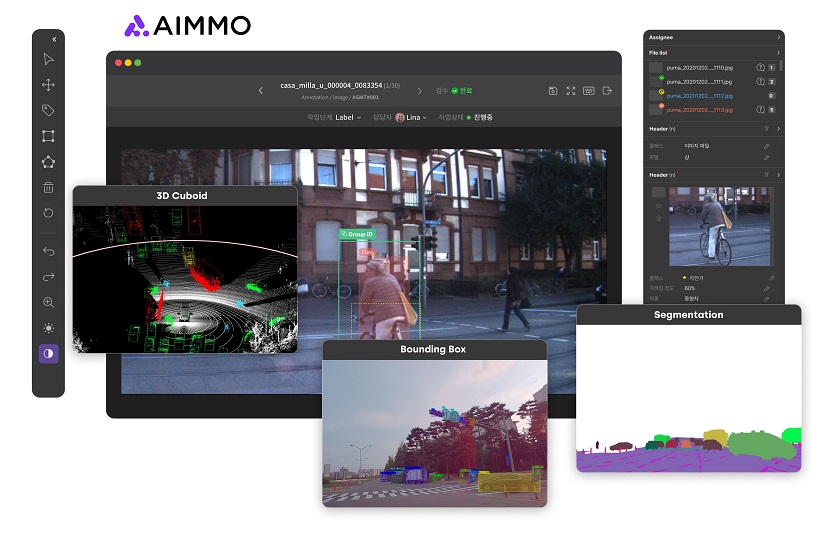The height and width of the screenshot is (534, 835).
Task: Click filter icon in first Header section
Action: (x=767, y=129)
